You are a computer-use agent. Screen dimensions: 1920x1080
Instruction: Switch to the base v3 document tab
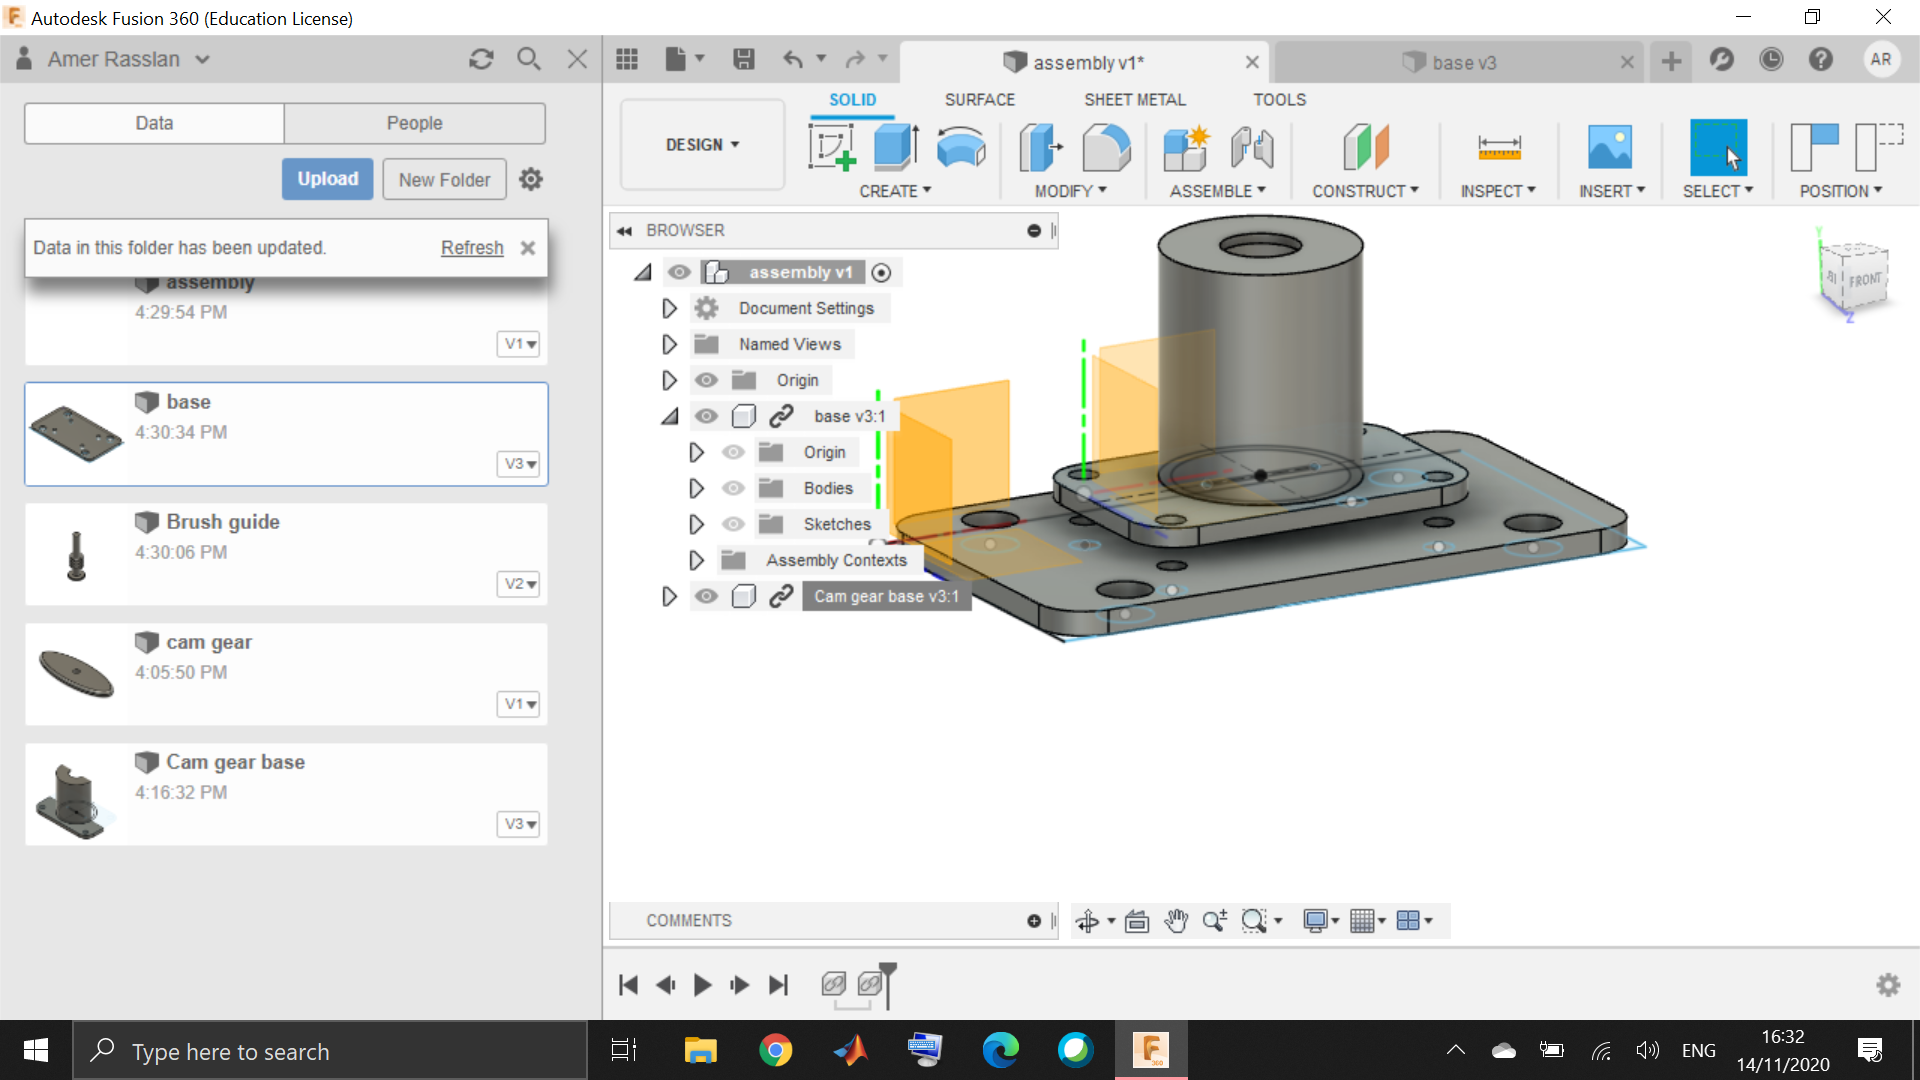pyautogui.click(x=1463, y=62)
